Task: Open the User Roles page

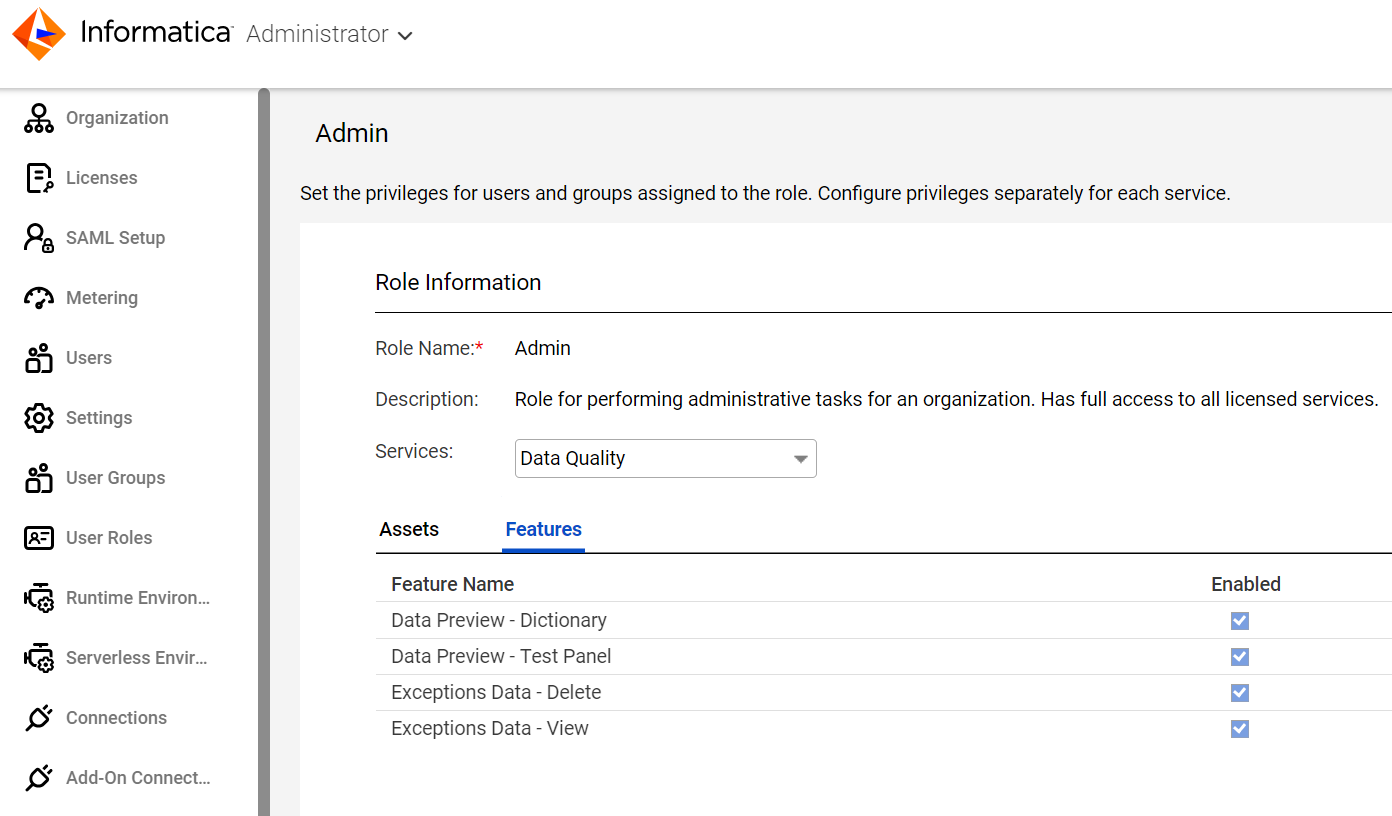Action: (109, 538)
